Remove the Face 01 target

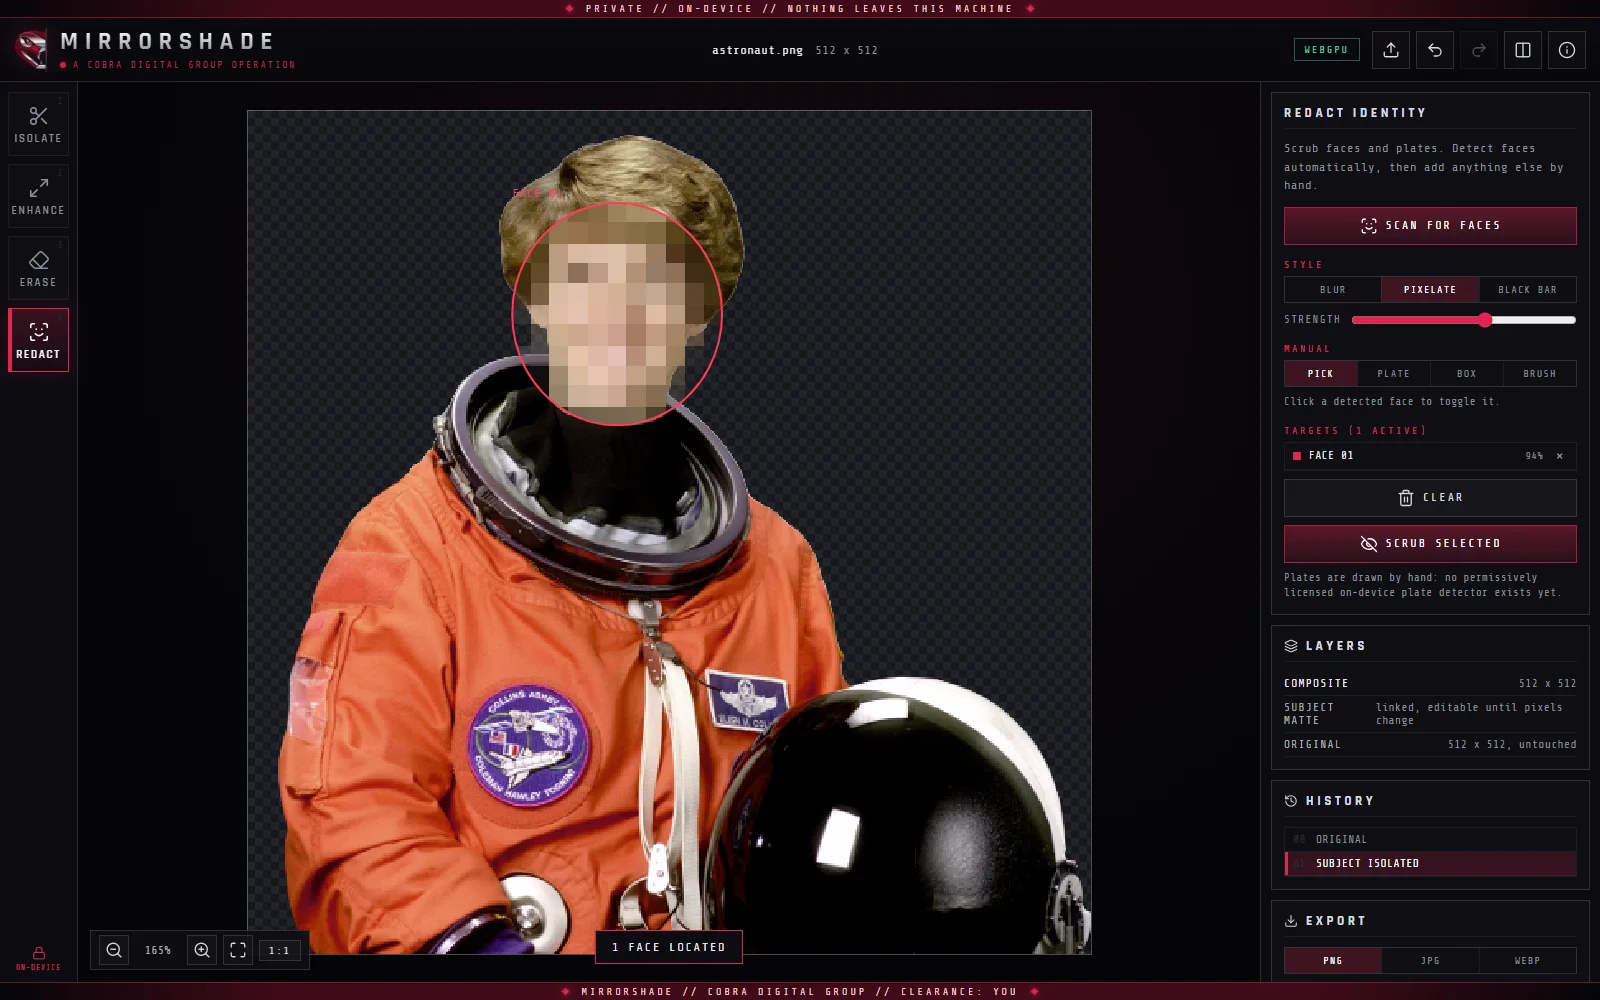(1559, 456)
